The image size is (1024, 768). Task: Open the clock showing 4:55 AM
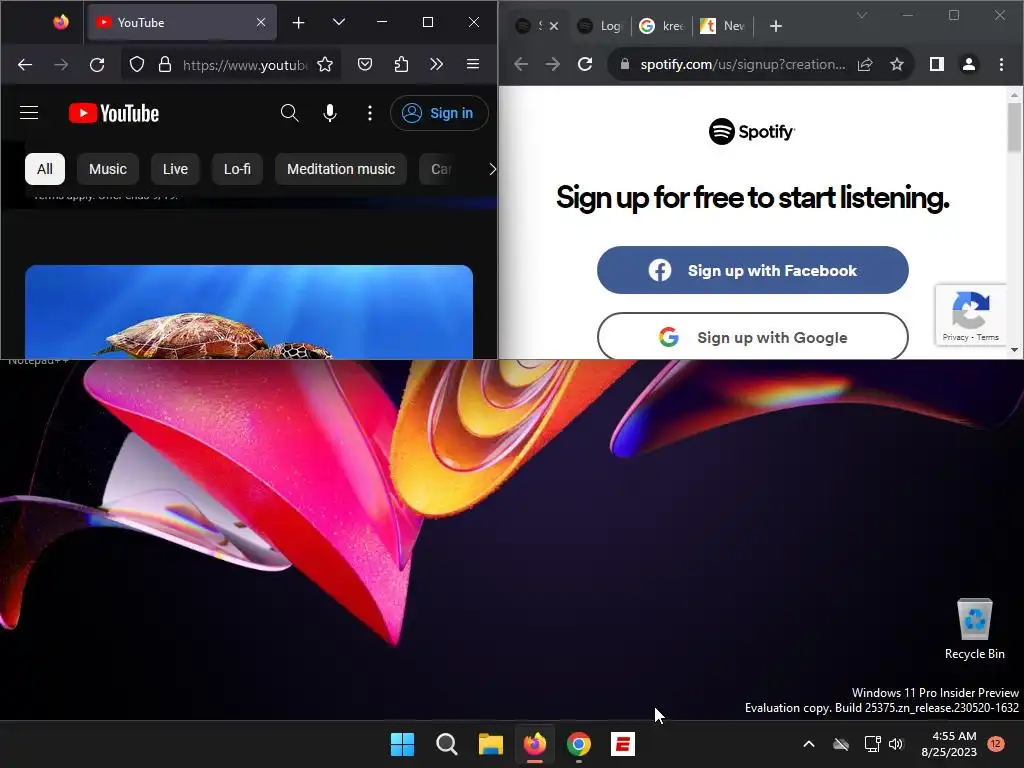click(949, 744)
